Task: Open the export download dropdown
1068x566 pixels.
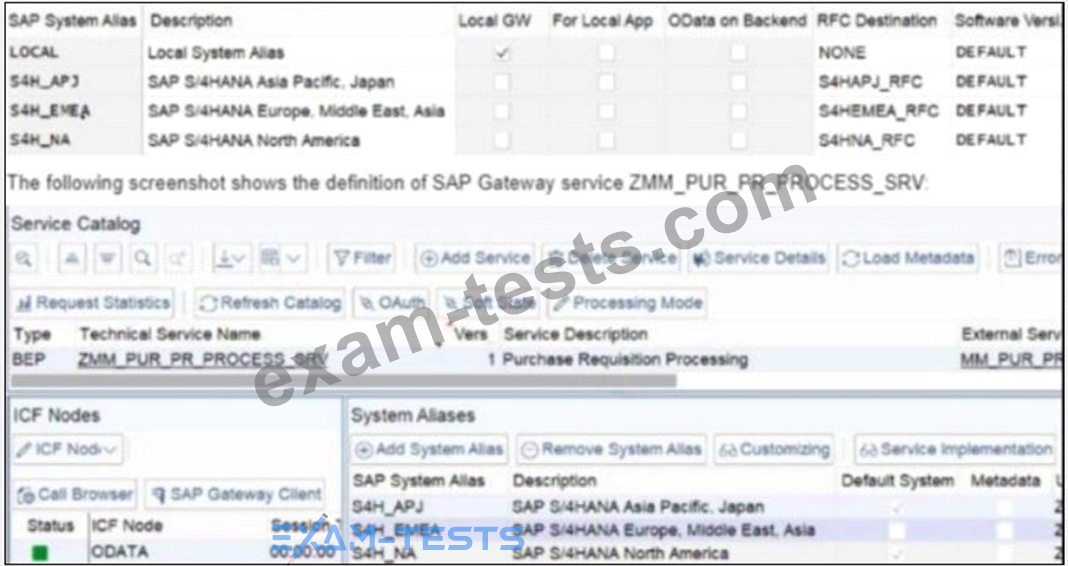Action: coord(232,259)
